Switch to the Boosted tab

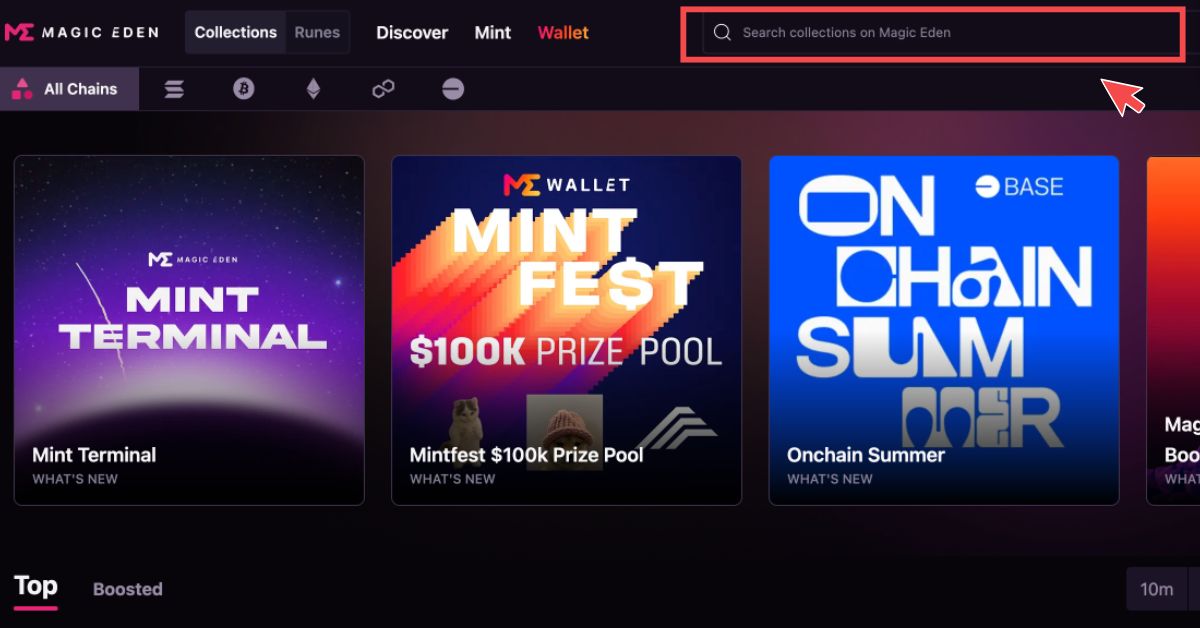(x=127, y=590)
